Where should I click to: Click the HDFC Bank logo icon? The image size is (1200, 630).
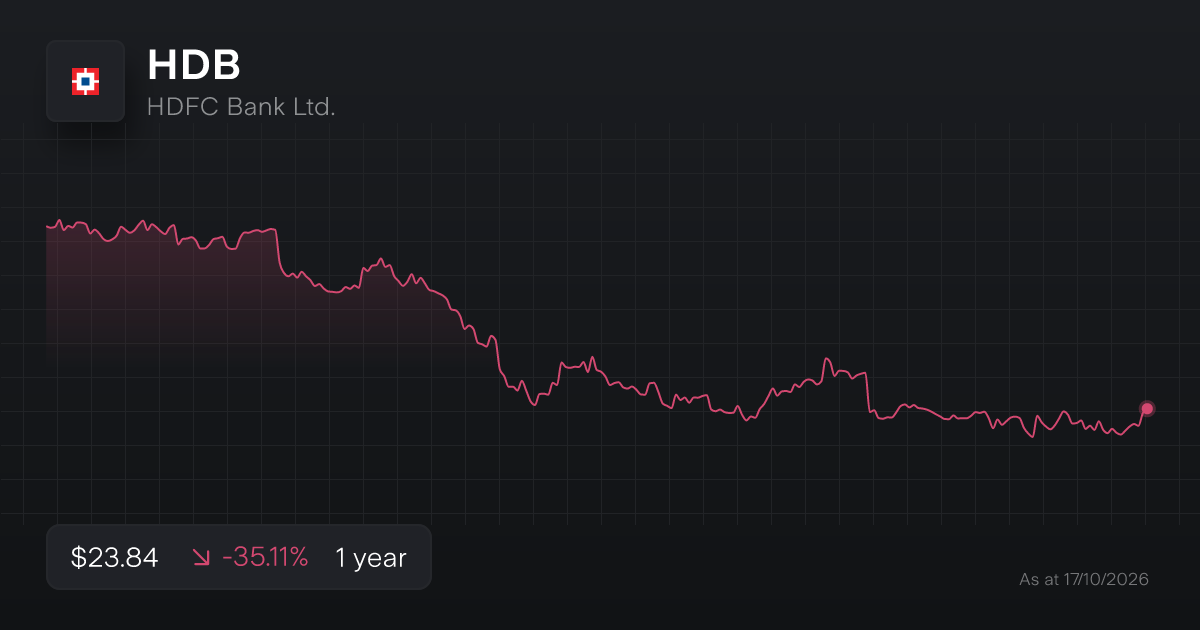click(85, 81)
